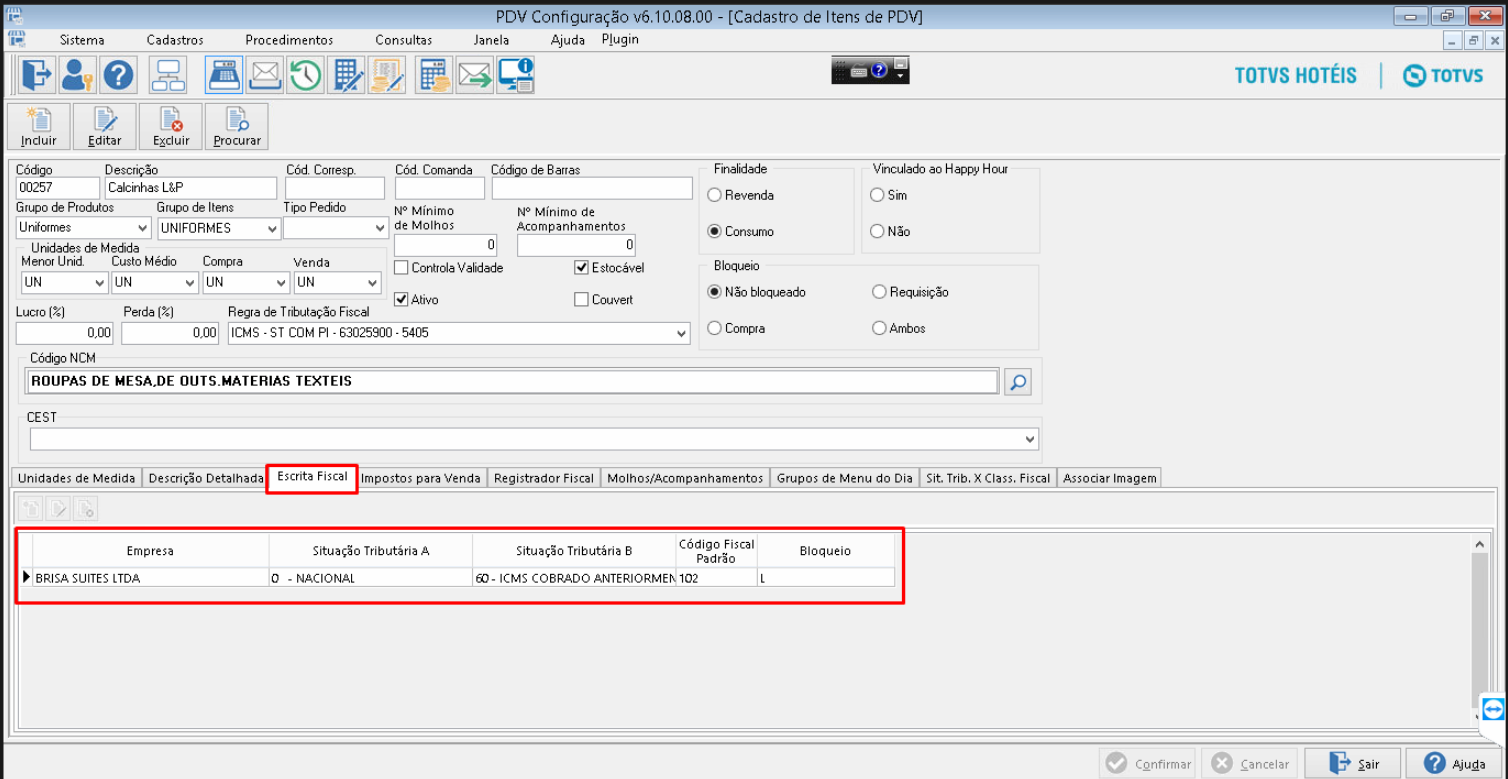
Task: Click the Editar item button
Action: tap(105, 127)
